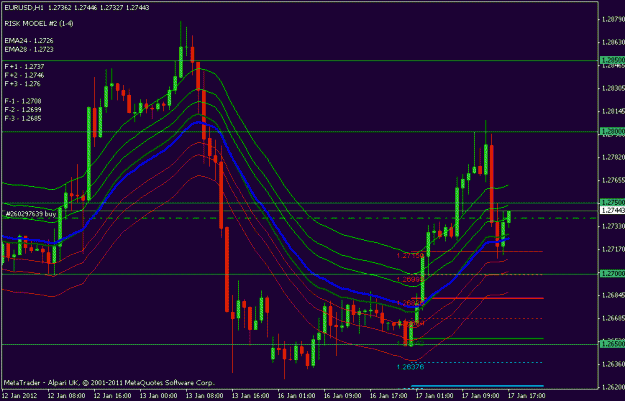The image size is (625, 401).
Task: Click the 1.26685 price scale label
Action: 613,318
